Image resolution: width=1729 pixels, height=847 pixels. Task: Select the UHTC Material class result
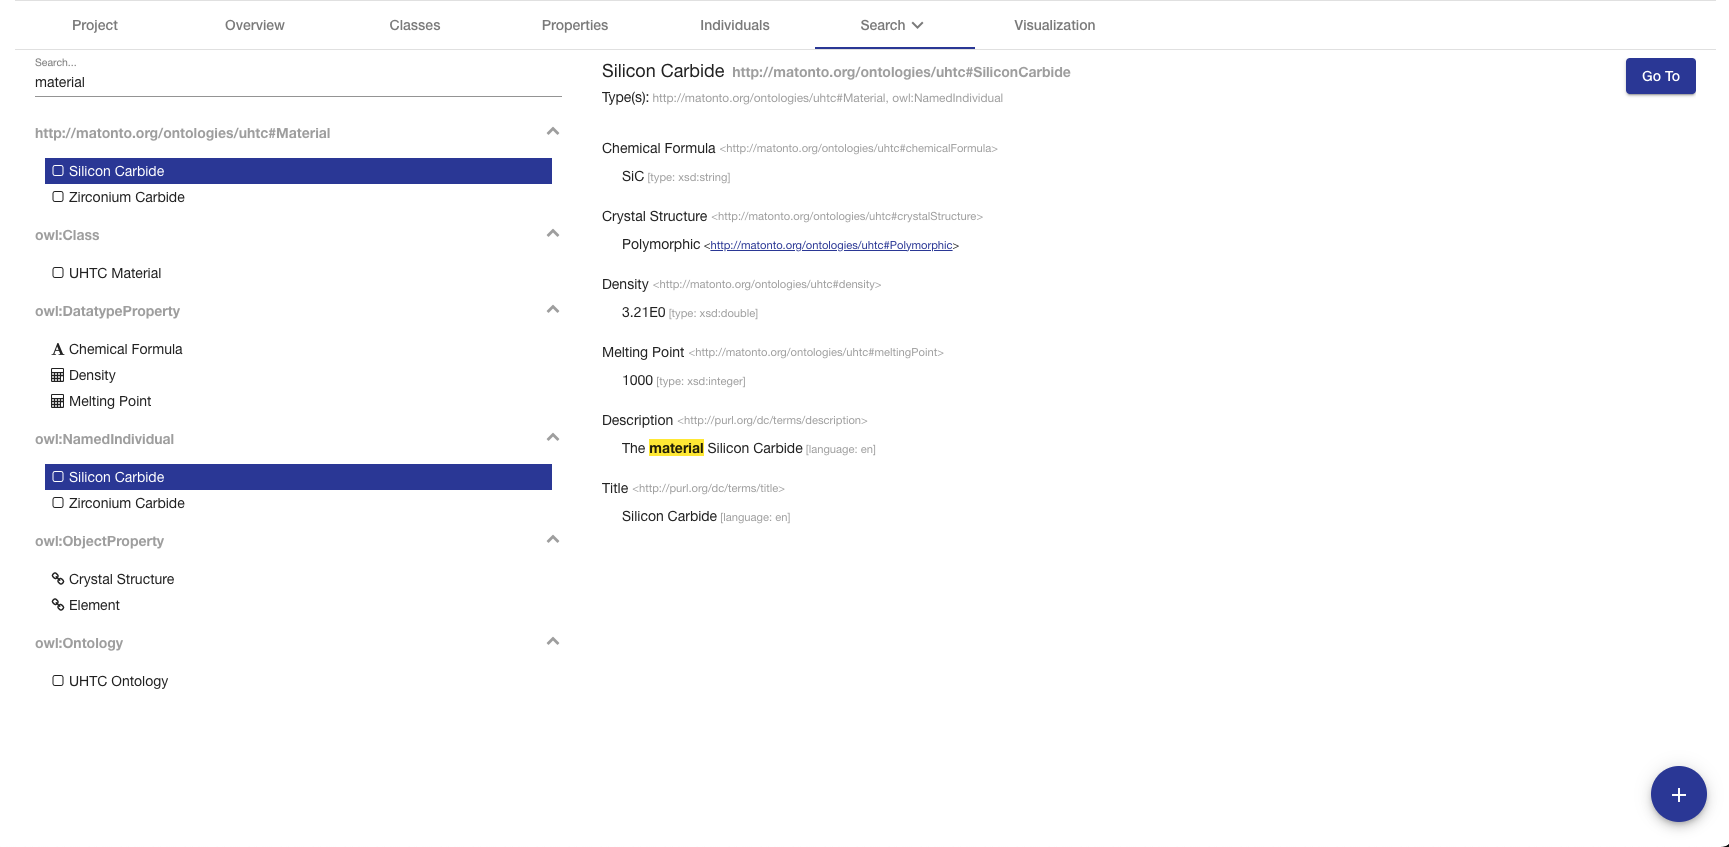coord(298,273)
